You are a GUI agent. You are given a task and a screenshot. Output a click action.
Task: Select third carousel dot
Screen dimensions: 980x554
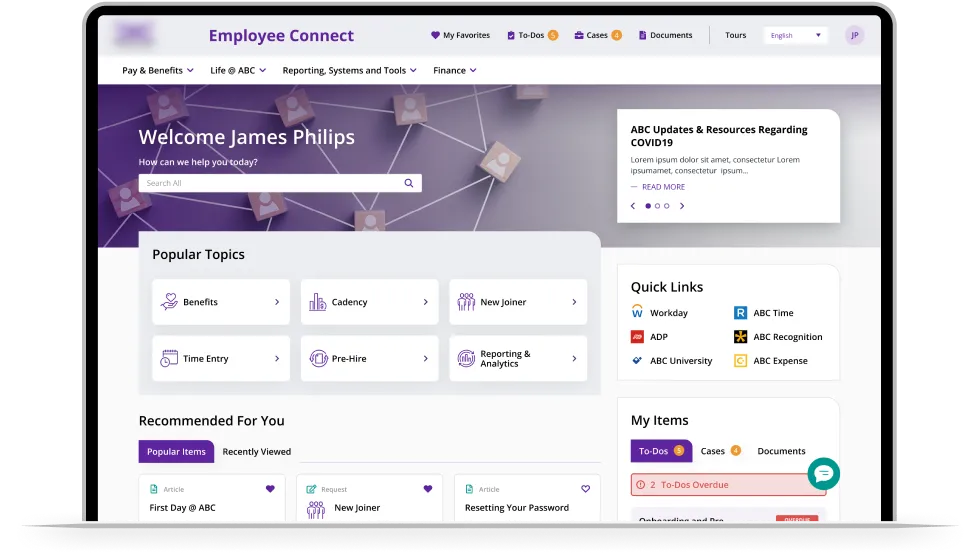pyautogui.click(x=667, y=206)
